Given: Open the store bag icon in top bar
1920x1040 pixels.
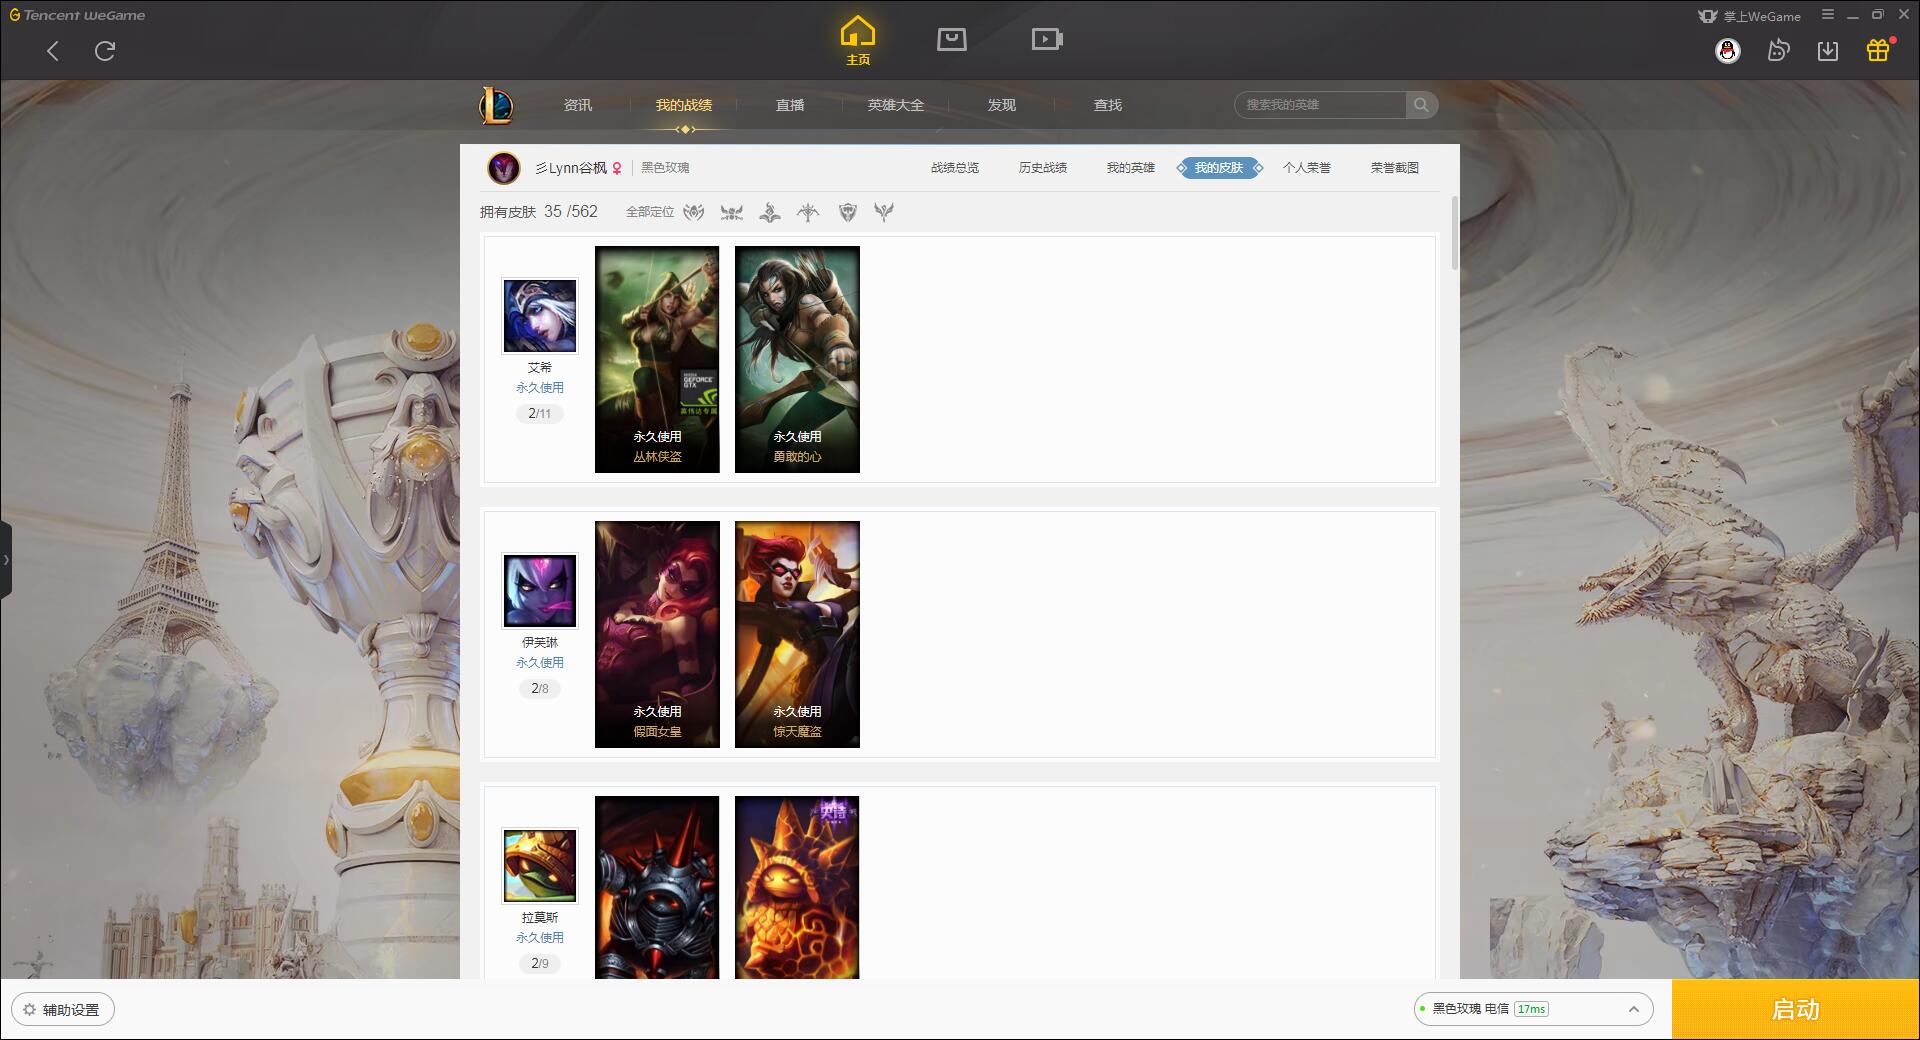Looking at the screenshot, I should point(951,39).
